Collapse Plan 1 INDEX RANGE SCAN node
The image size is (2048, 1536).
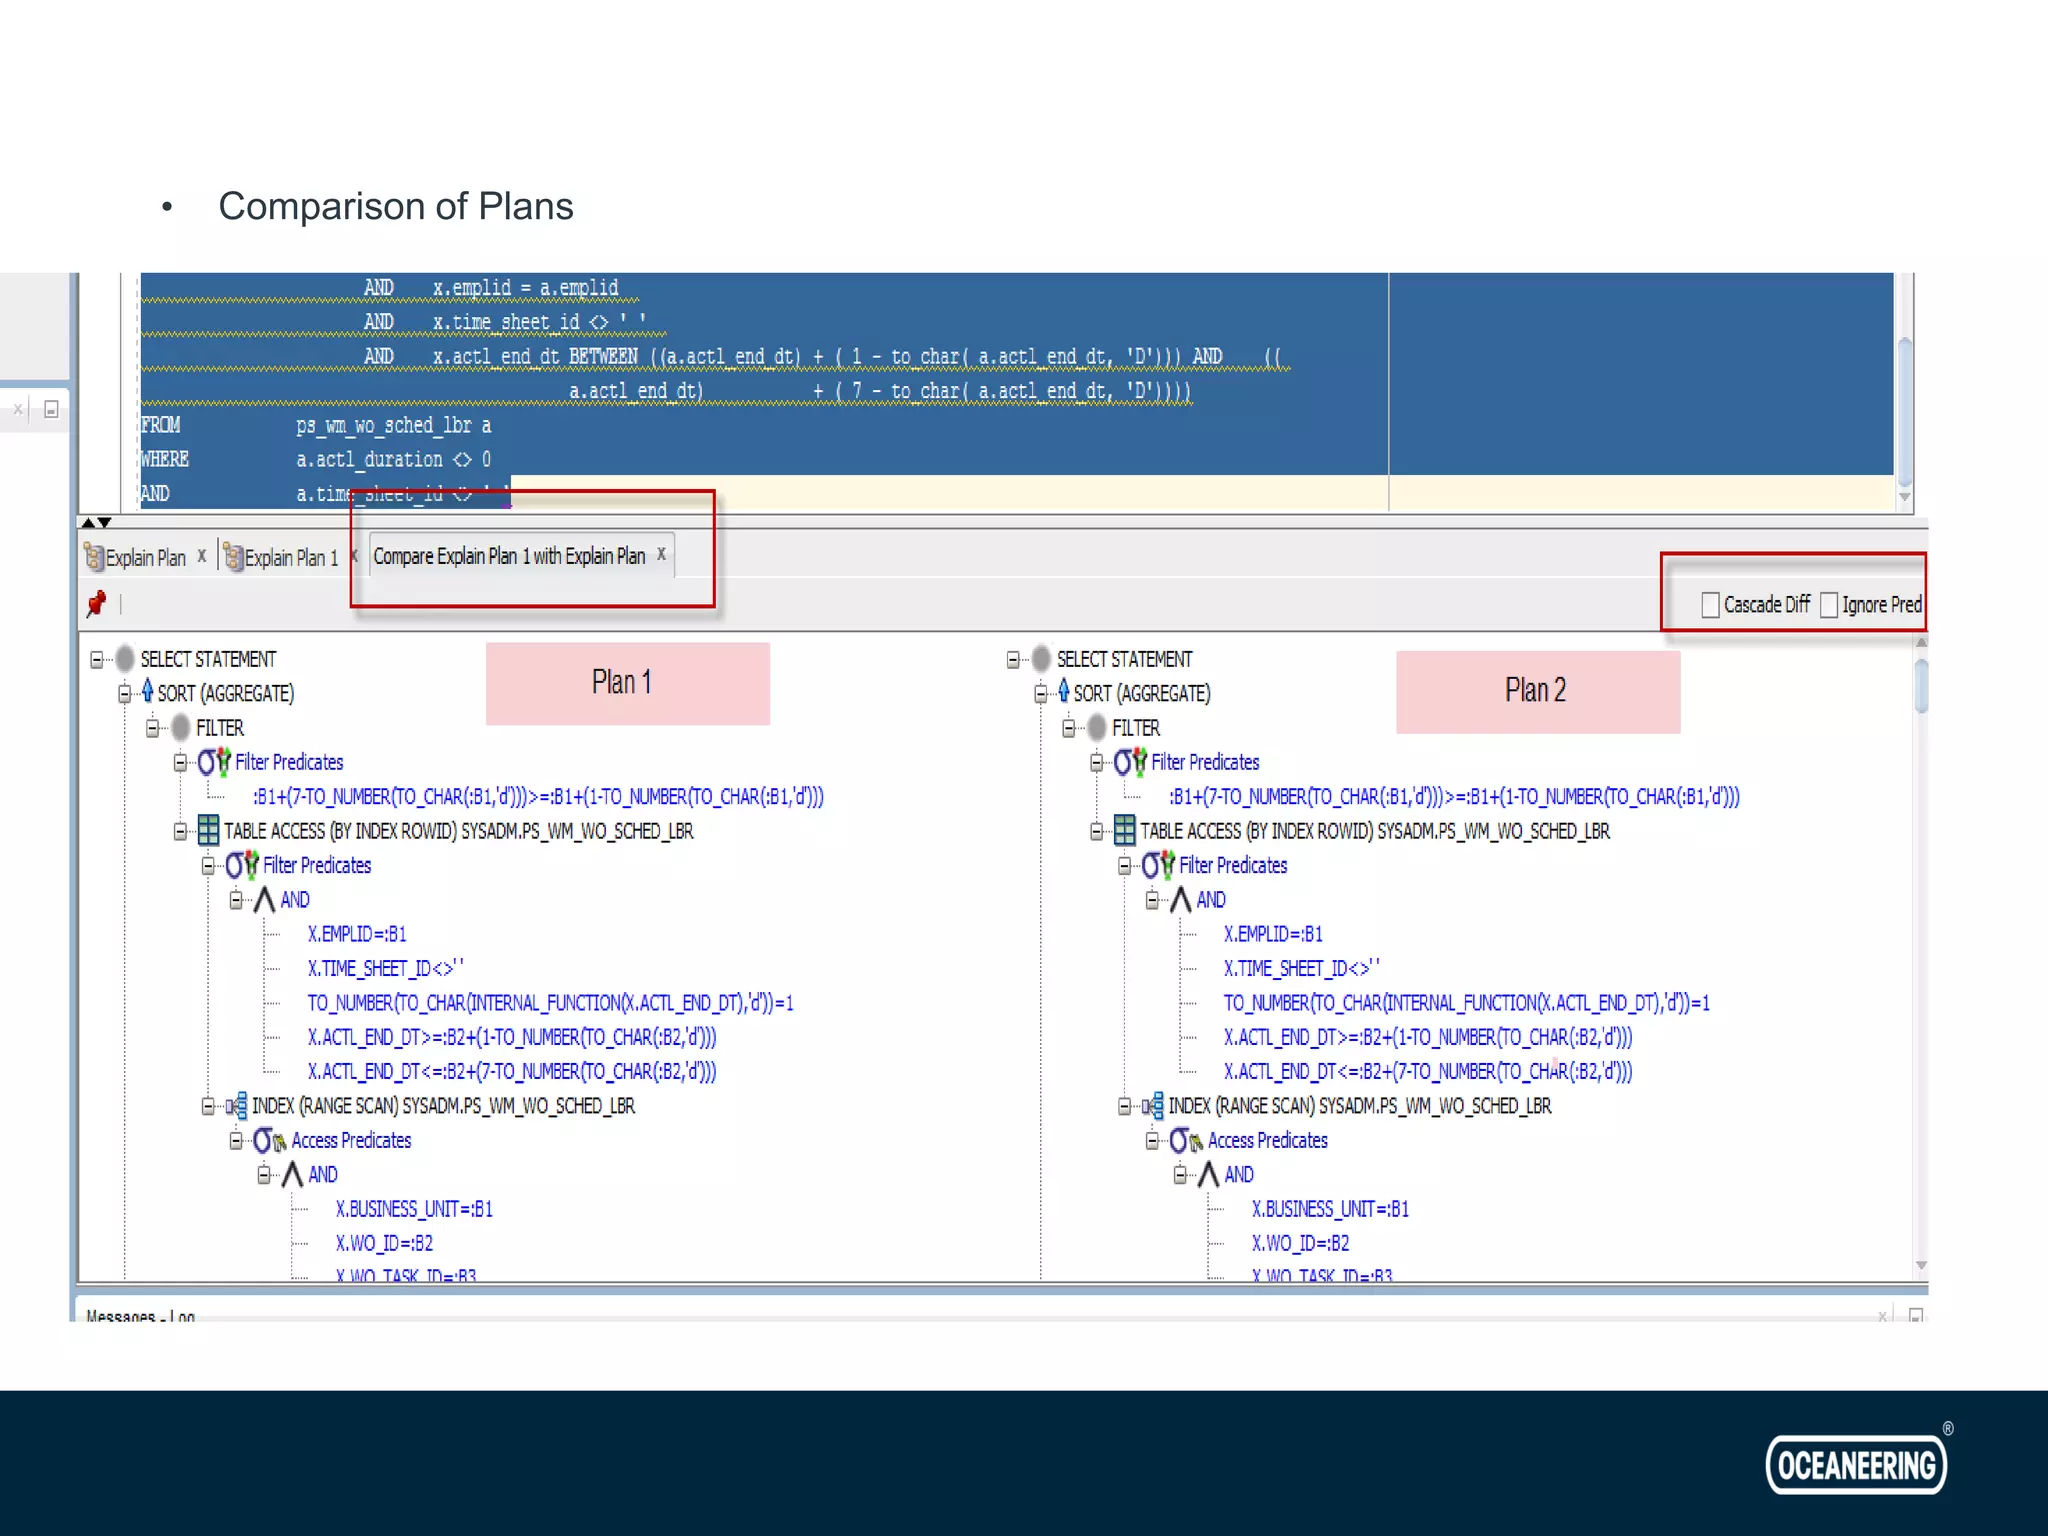[208, 1106]
